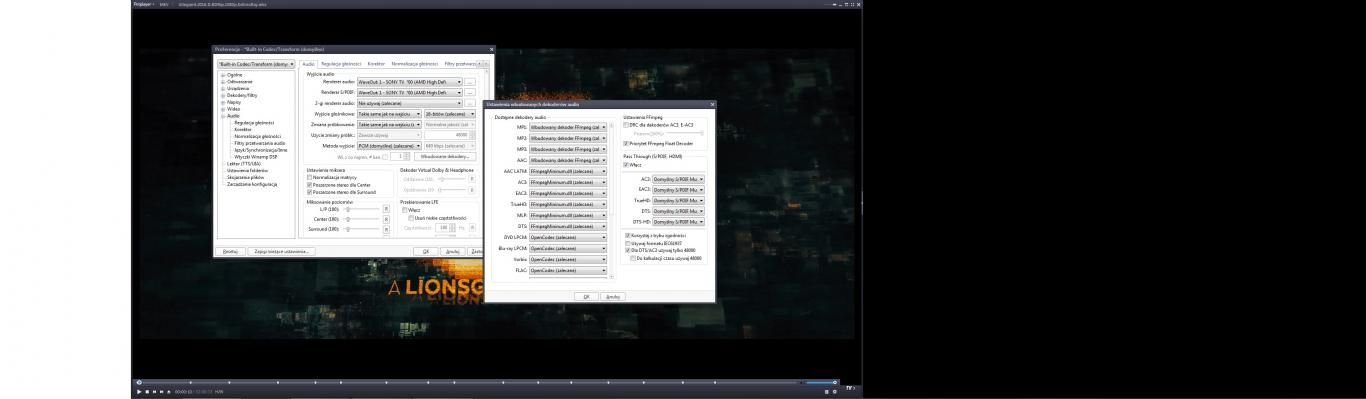Toggle DRC dla dekoderów AC3, E-AC3
Image resolution: width=1366 pixels, height=399 pixels.
[x=627, y=124]
